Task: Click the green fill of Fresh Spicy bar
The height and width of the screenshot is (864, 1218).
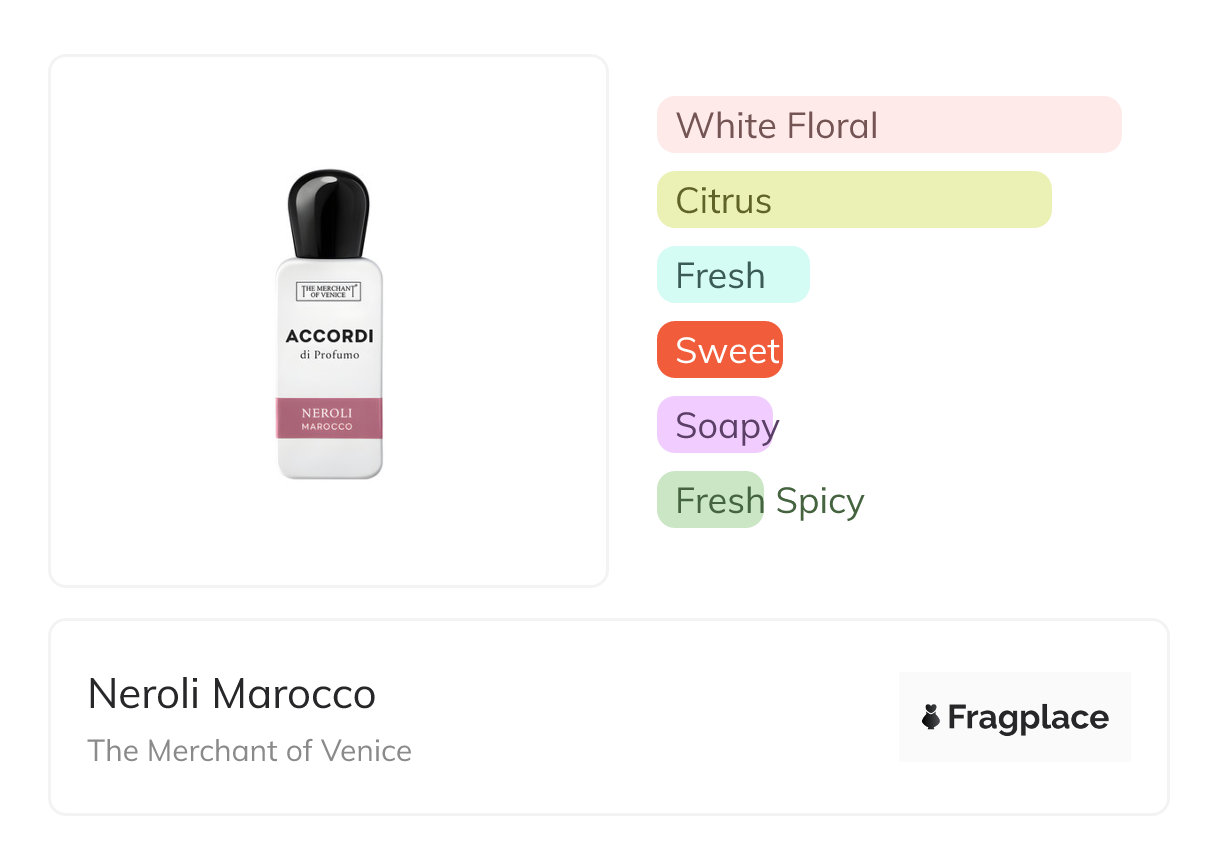Action: click(x=709, y=500)
